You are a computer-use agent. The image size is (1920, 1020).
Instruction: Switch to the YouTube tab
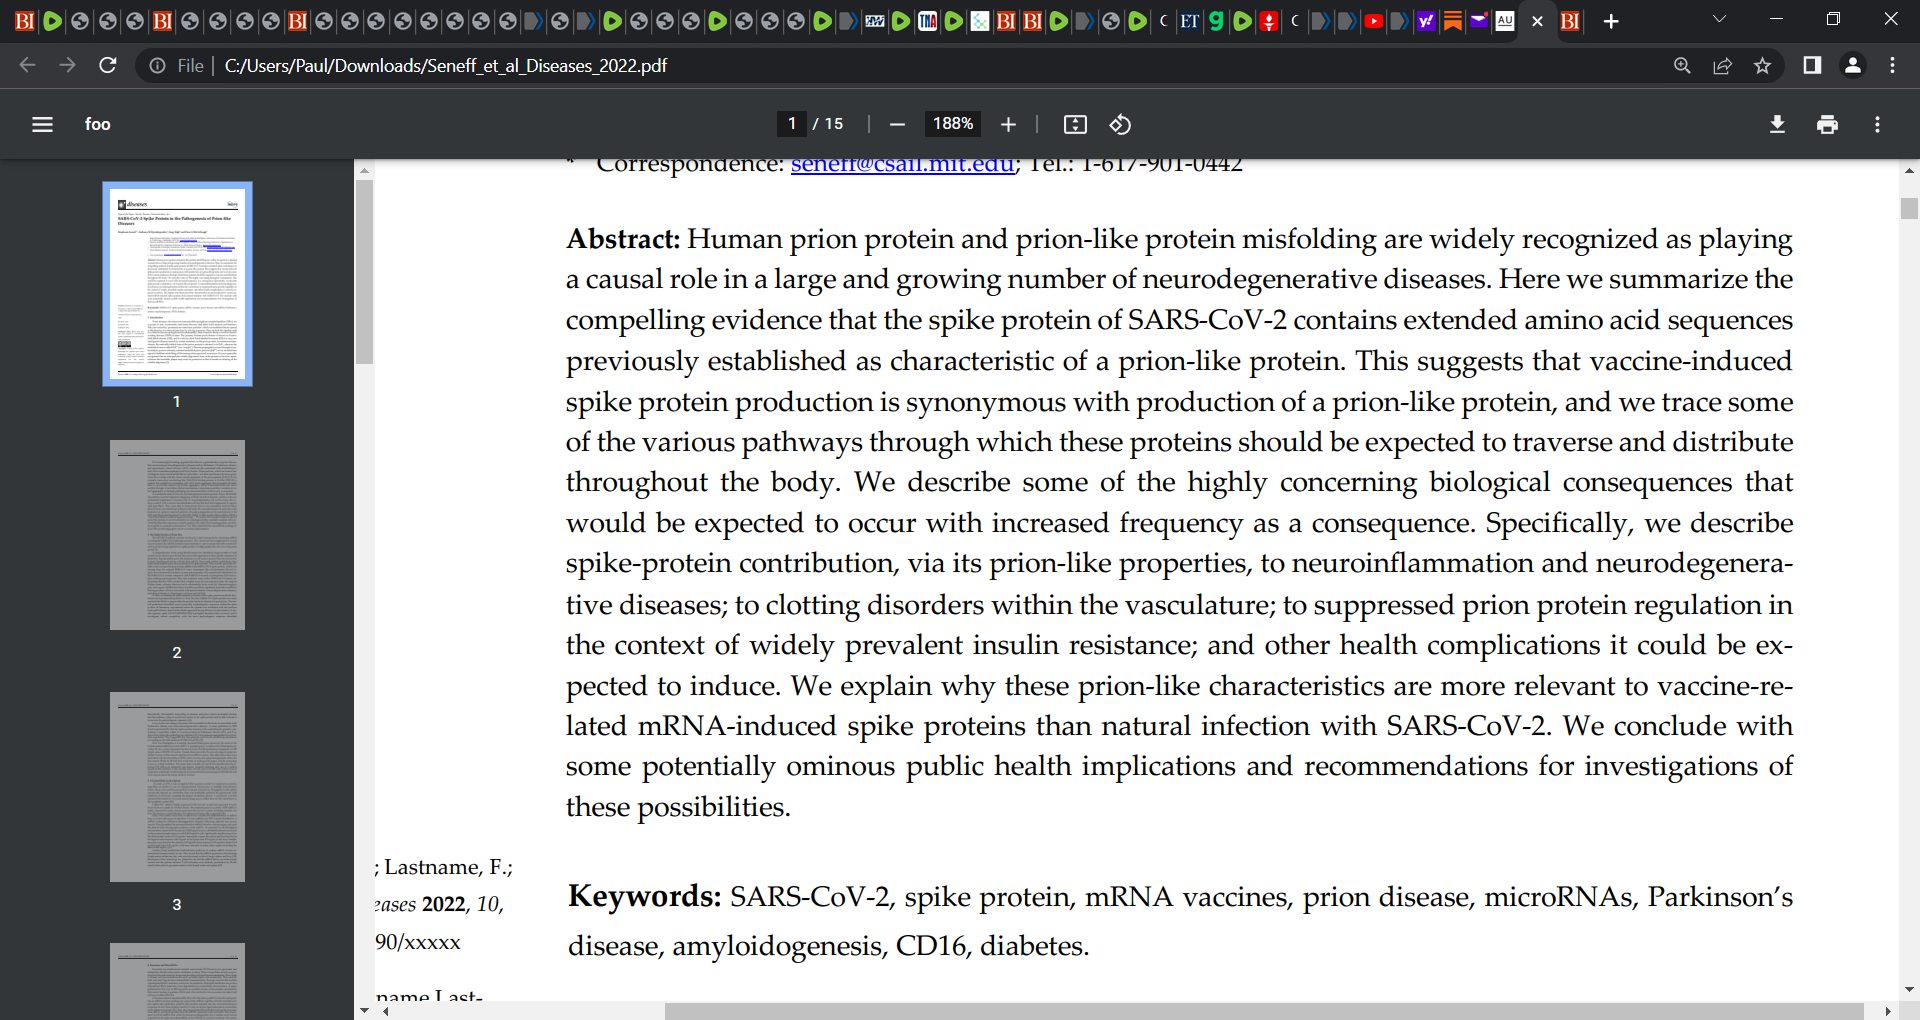(x=1373, y=21)
